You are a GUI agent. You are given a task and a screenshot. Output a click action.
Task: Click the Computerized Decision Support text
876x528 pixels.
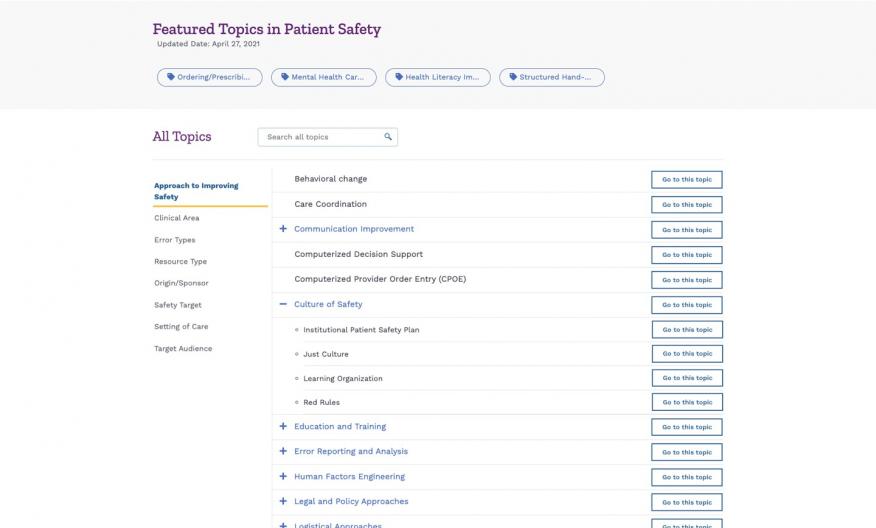click(359, 254)
